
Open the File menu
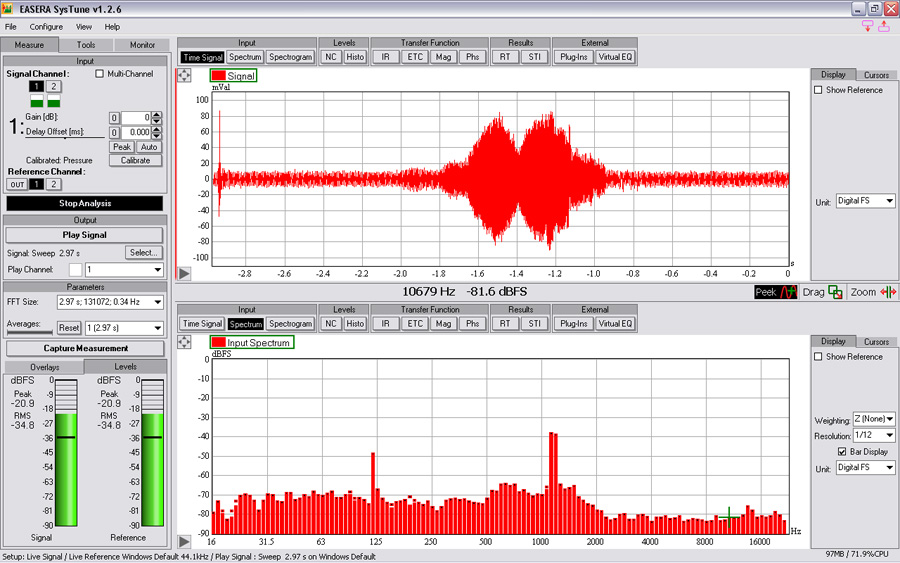[11, 27]
